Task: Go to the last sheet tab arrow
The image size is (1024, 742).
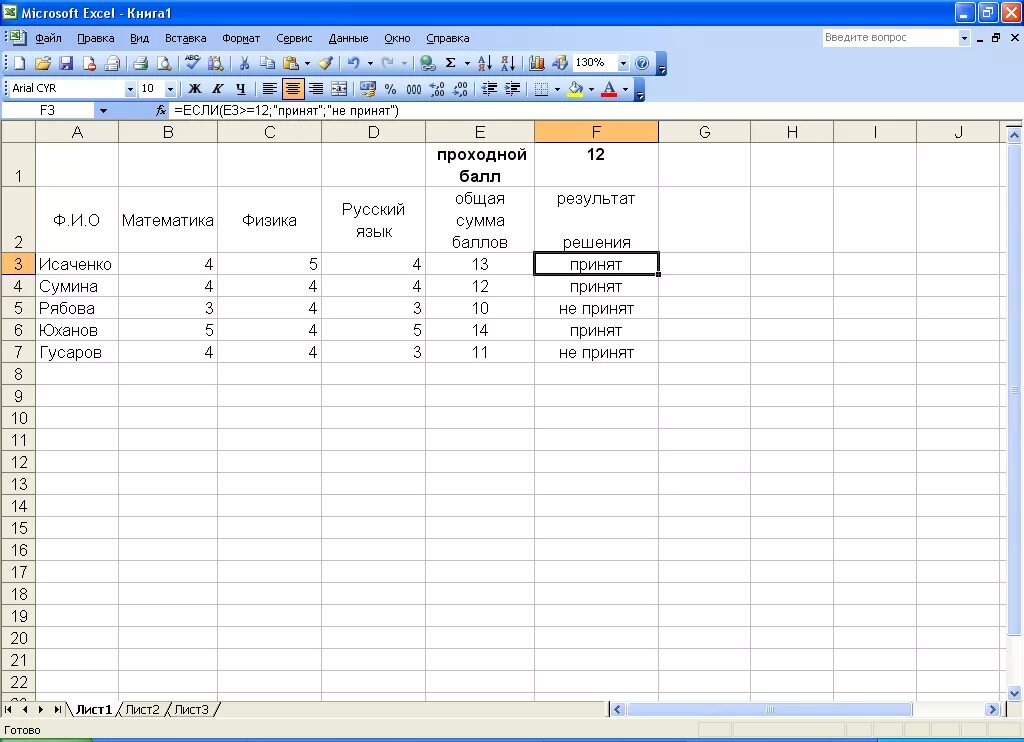Action: (x=57, y=709)
